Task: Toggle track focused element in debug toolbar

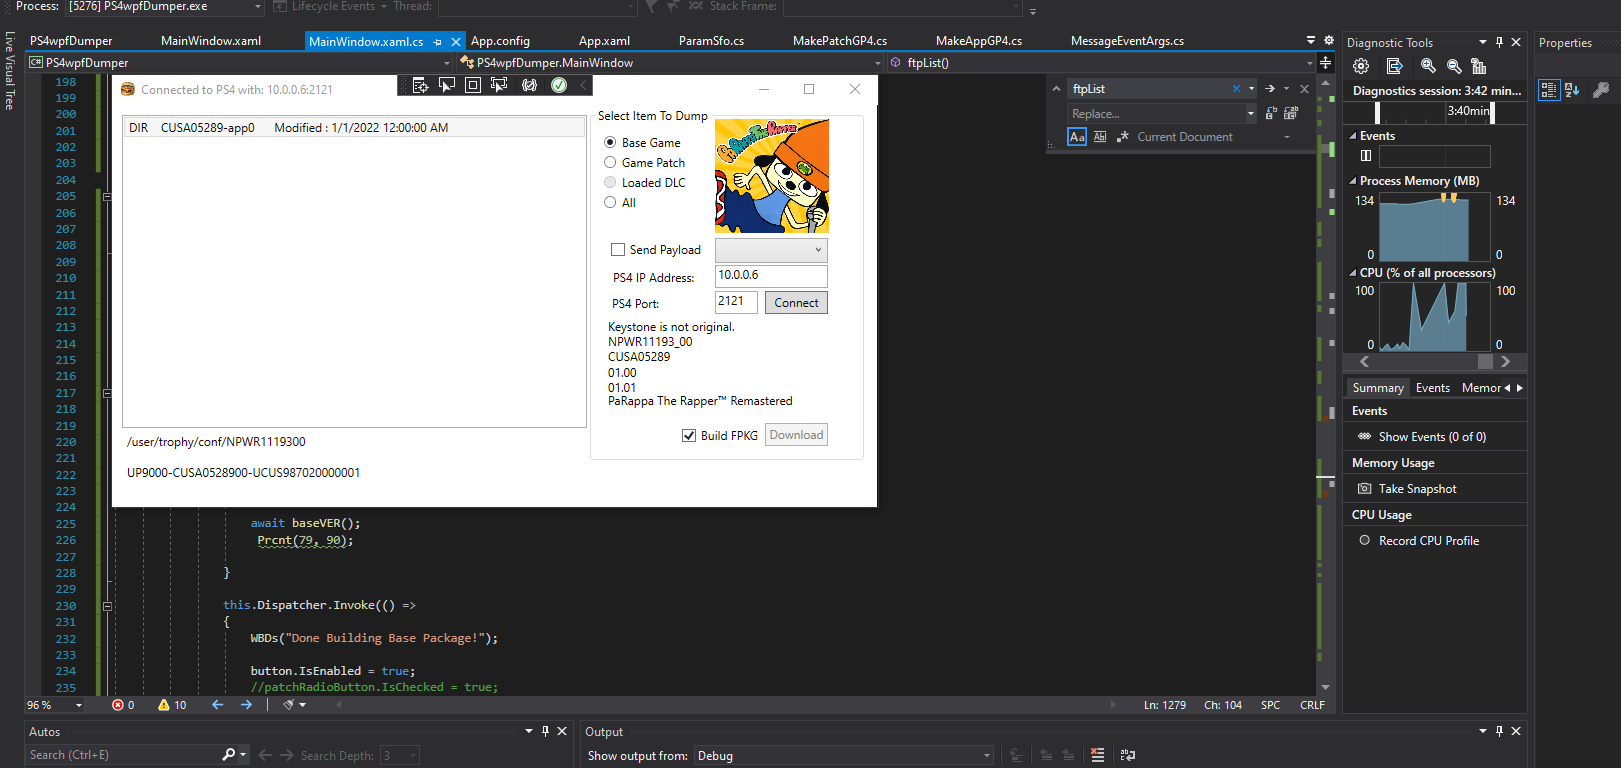Action: [499, 85]
